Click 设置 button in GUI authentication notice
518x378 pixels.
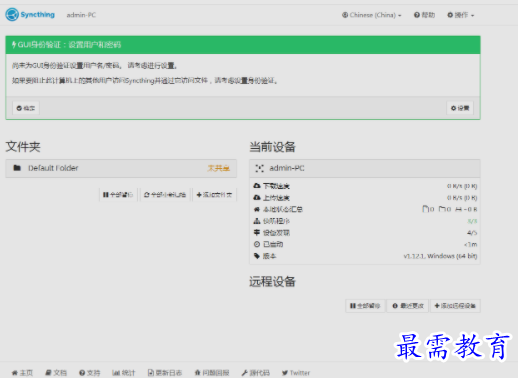coord(460,108)
